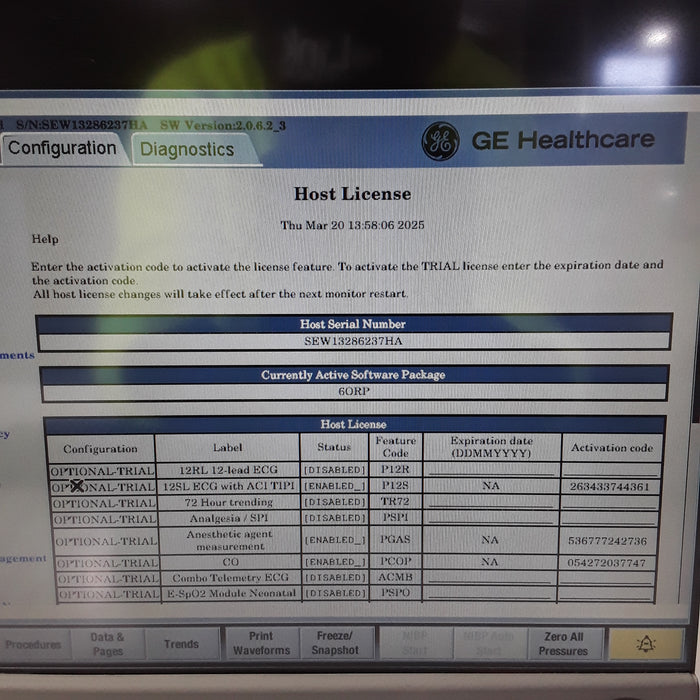This screenshot has width=700, height=700.
Task: Open the Procedures menu button
Action: click(x=34, y=645)
